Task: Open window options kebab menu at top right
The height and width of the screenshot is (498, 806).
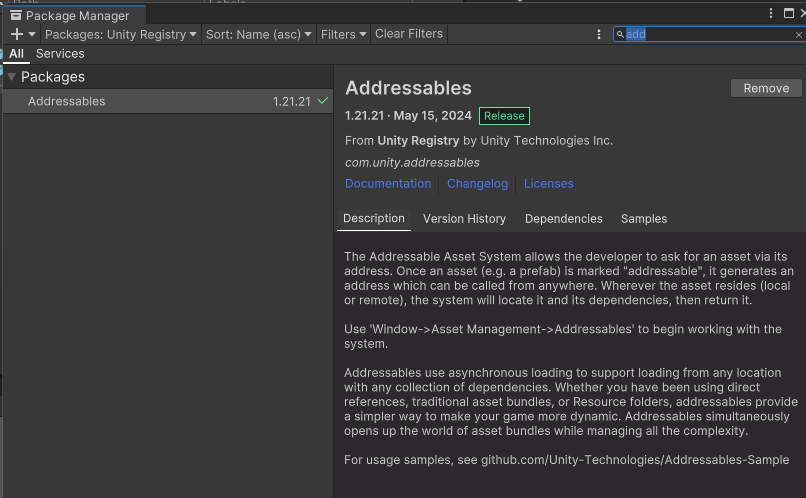Action: tap(771, 13)
